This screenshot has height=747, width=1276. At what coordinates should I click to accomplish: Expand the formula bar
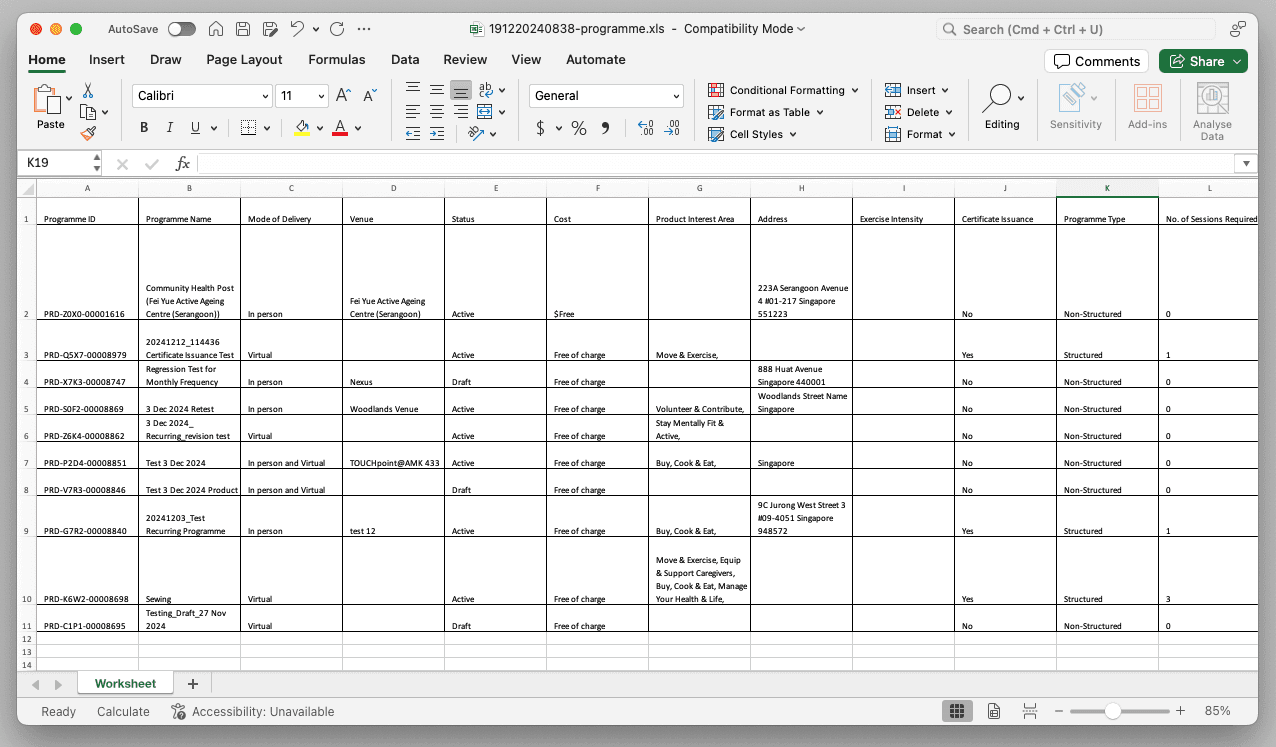pos(1246,163)
